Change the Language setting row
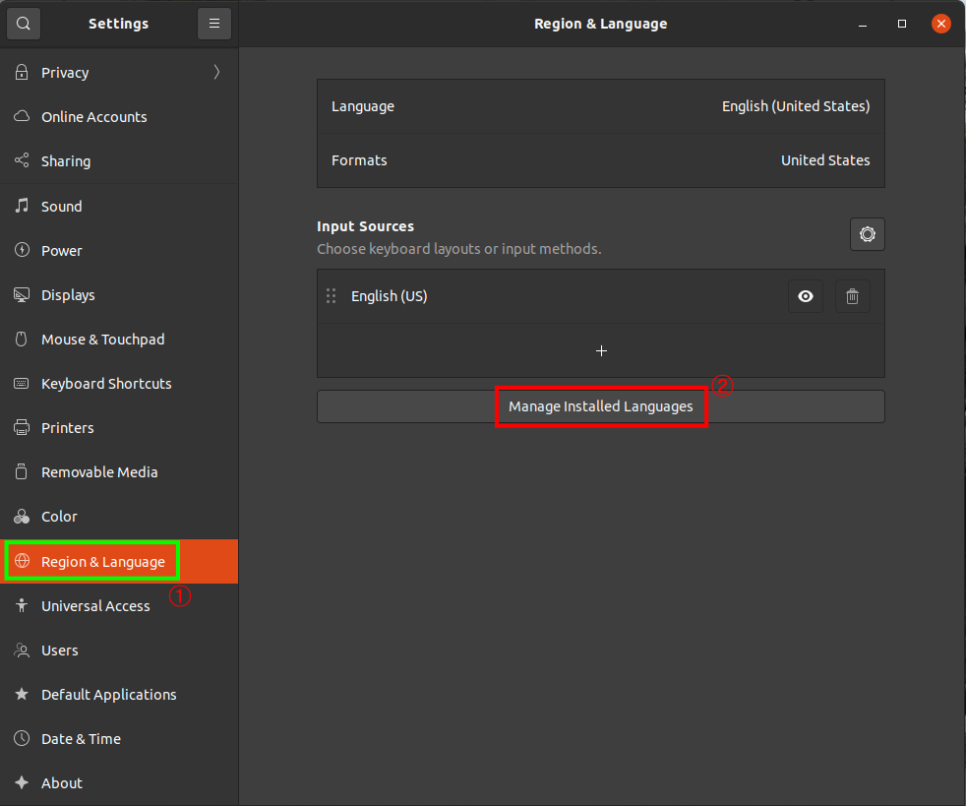966x806 pixels. (601, 106)
